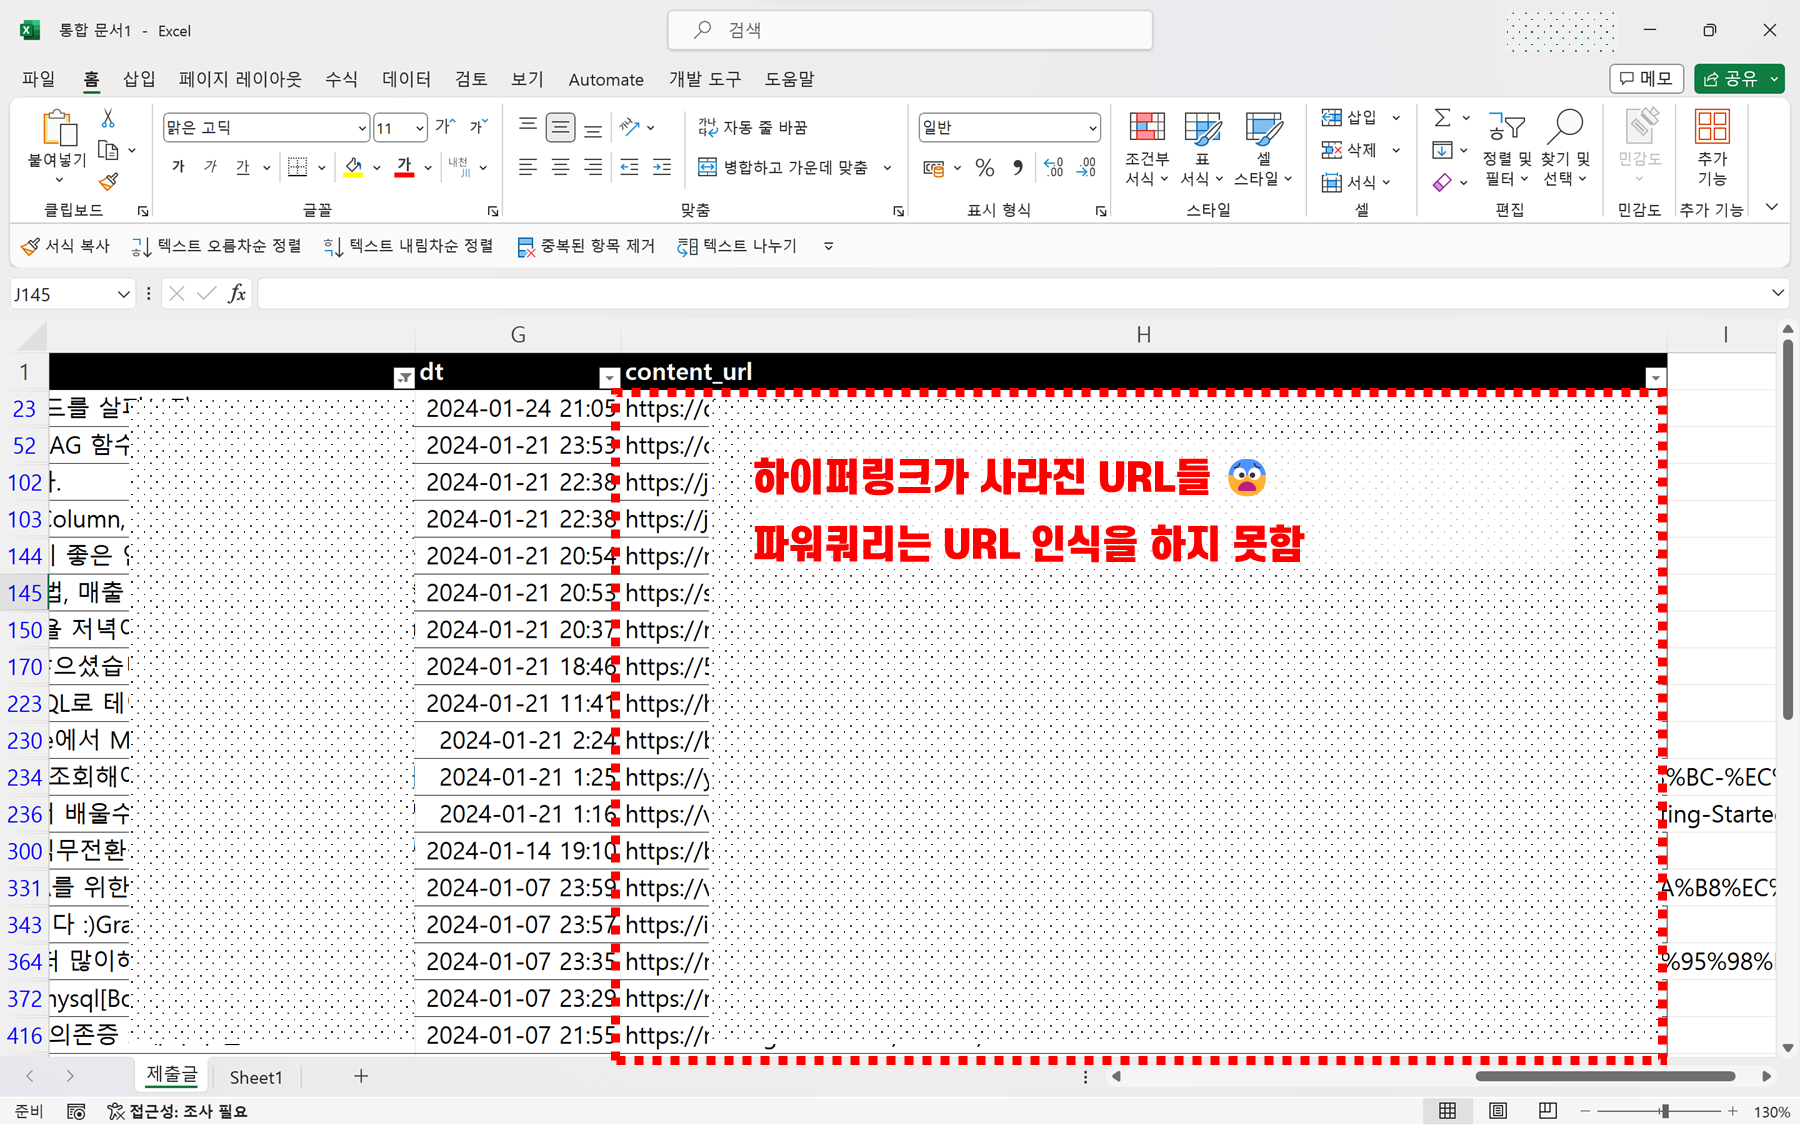Align text left
This screenshot has height=1125, width=1800.
pyautogui.click(x=528, y=167)
